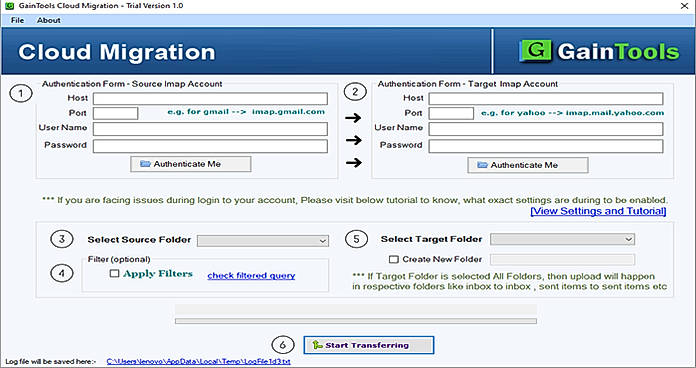Close the GainTools Cloud Migration window
The height and width of the screenshot is (368, 696).
click(684, 6)
